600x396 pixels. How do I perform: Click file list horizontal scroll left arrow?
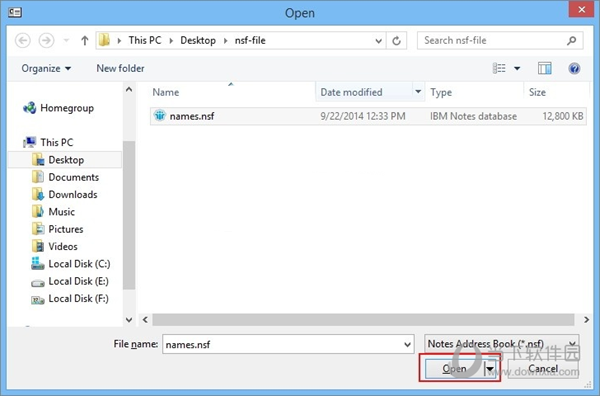[145, 319]
